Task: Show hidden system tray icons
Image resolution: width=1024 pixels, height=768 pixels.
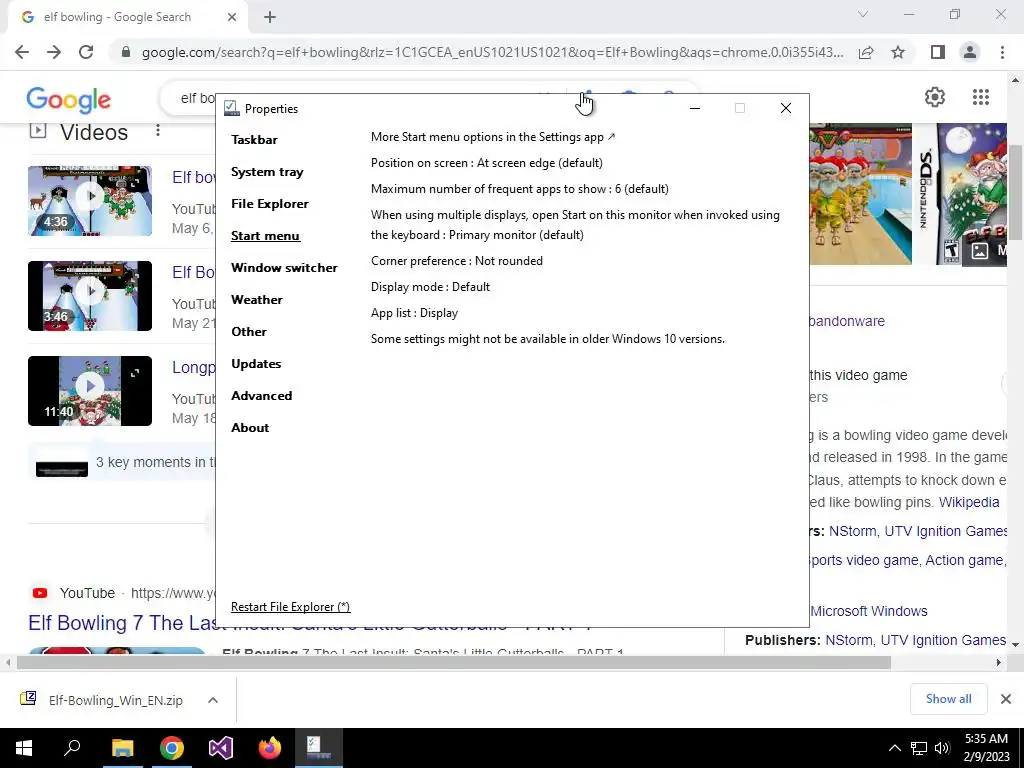Action: [895, 748]
